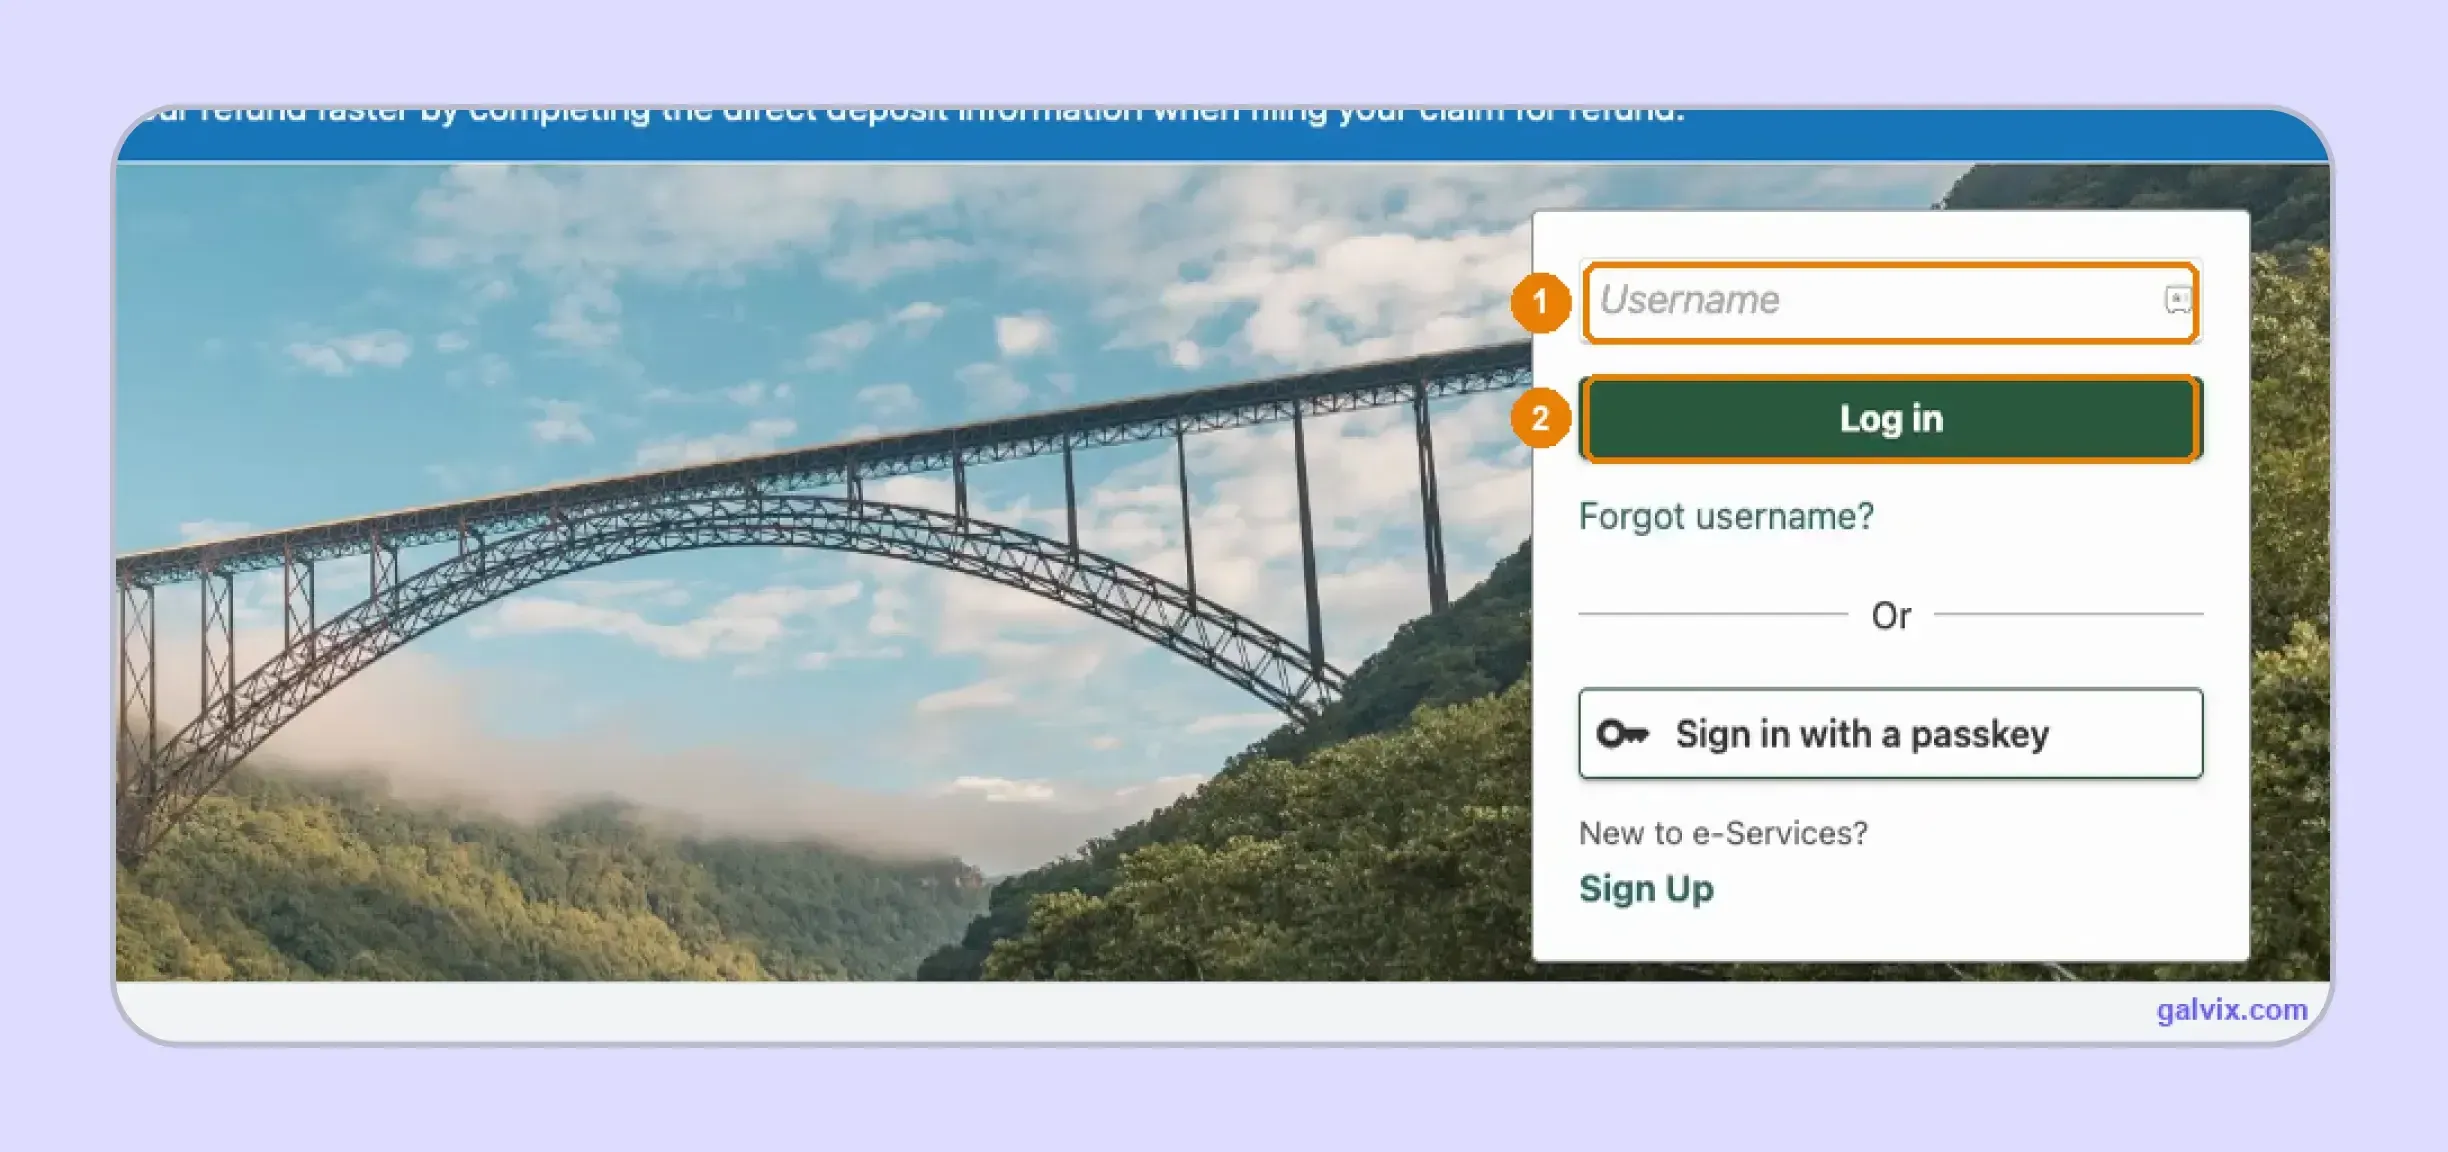Choose Sign in with a passkey
Screen dimensions: 2448x1152
click(1890, 734)
